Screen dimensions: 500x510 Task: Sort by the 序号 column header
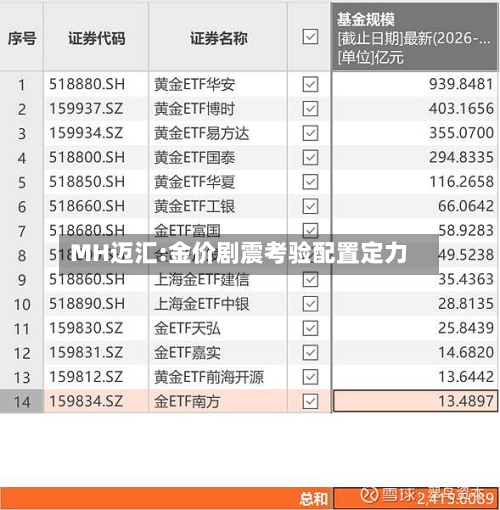pyautogui.click(x=22, y=38)
